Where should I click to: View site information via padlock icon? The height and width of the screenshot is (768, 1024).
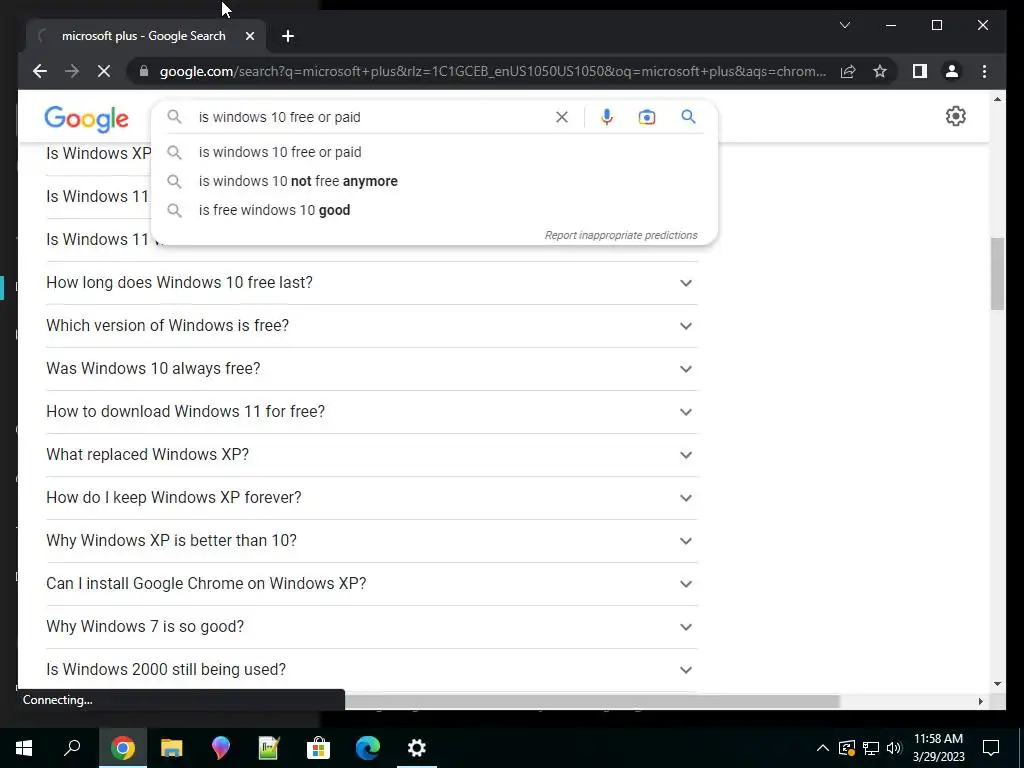click(144, 71)
